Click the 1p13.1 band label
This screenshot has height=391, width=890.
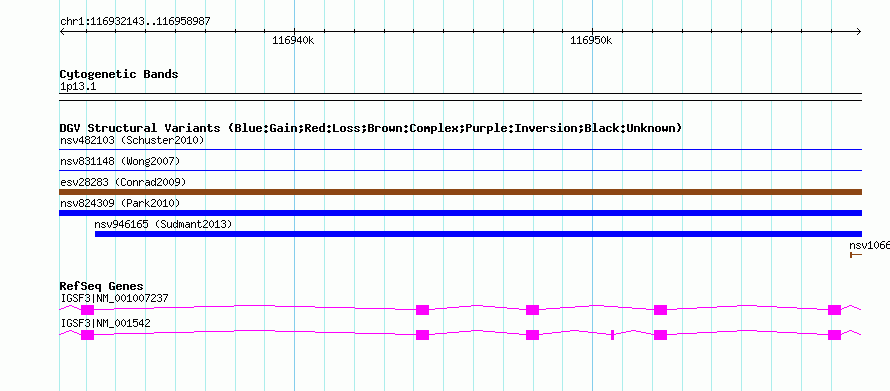(x=78, y=87)
